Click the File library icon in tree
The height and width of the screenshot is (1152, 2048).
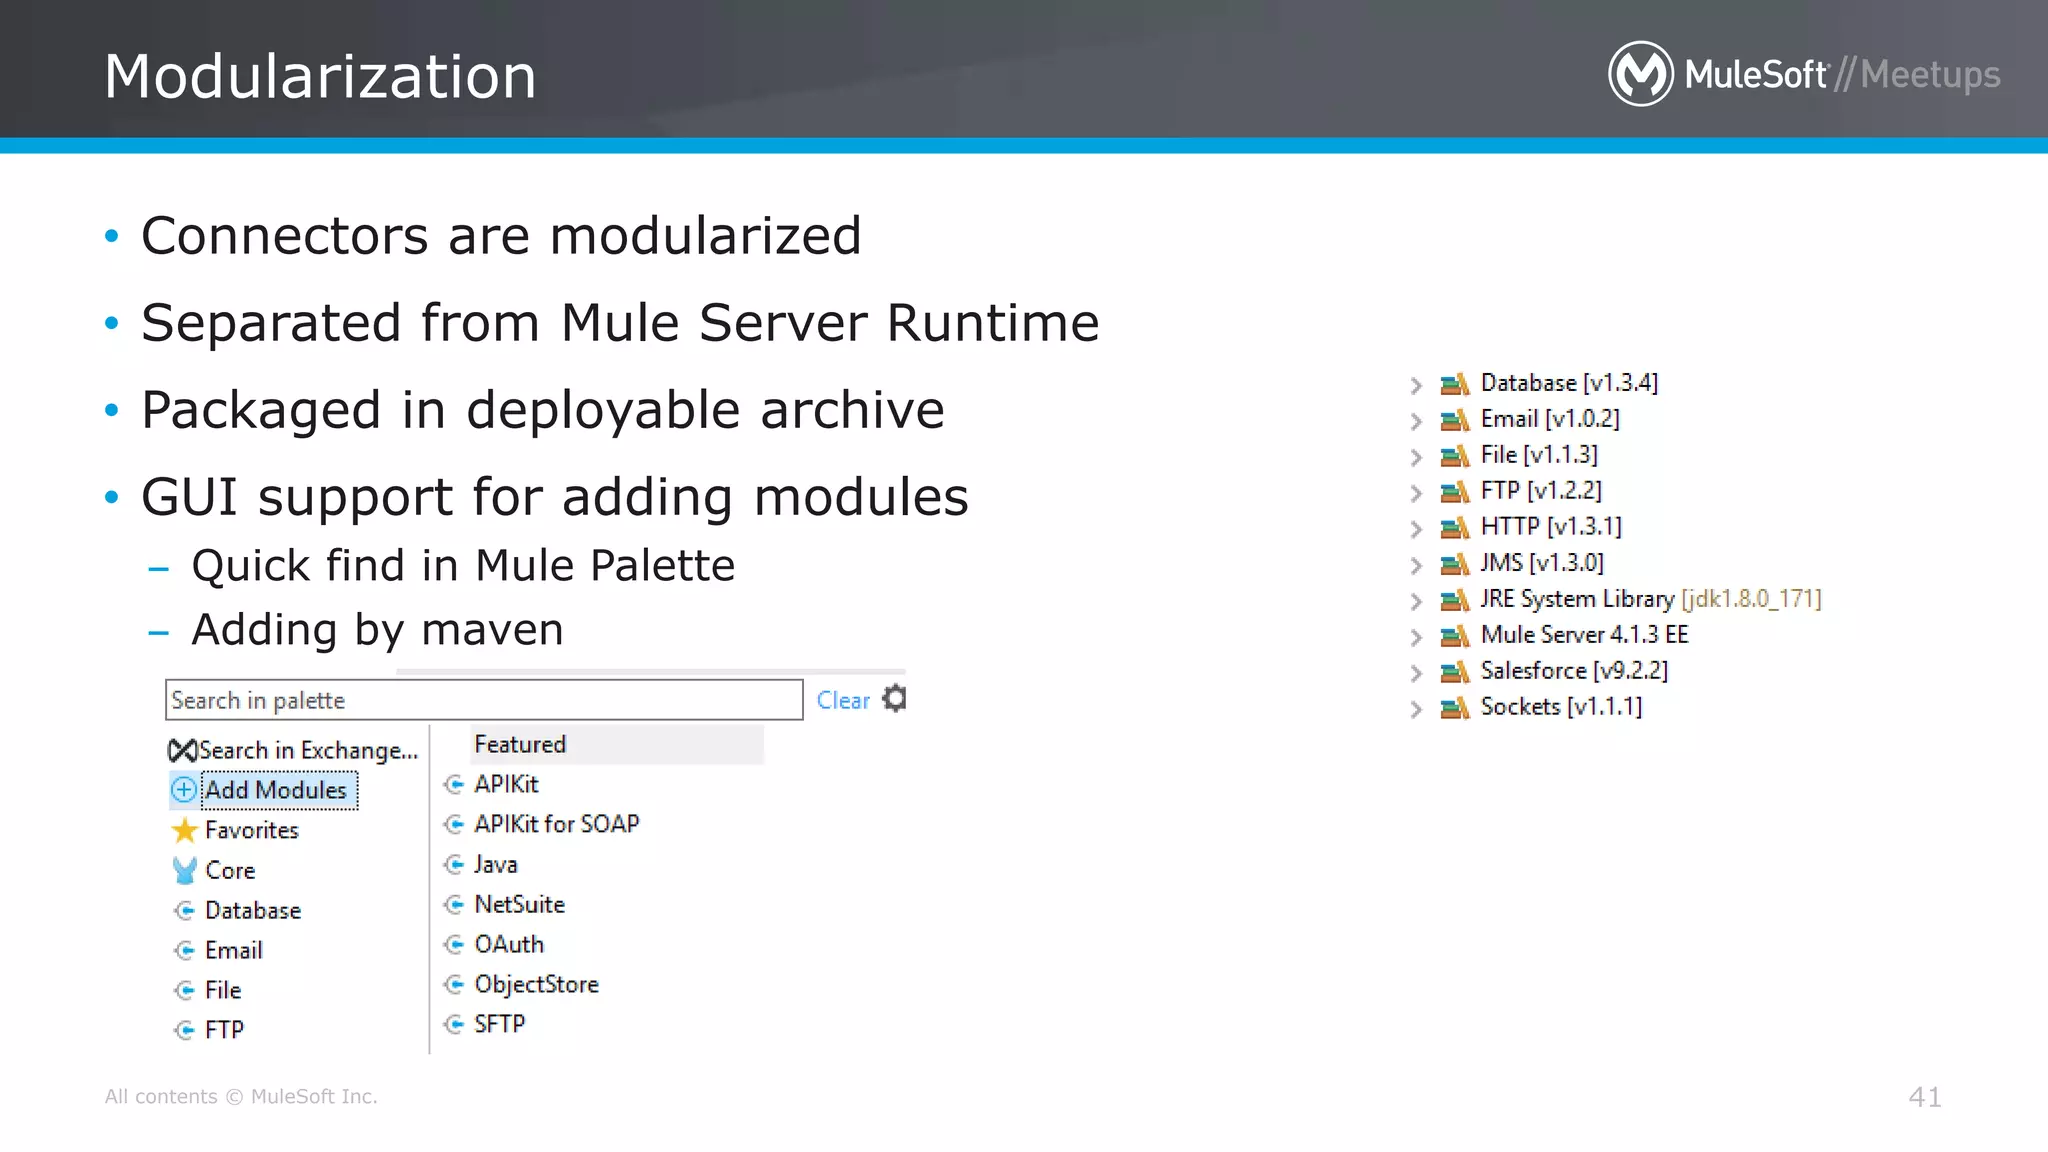[x=1454, y=455]
